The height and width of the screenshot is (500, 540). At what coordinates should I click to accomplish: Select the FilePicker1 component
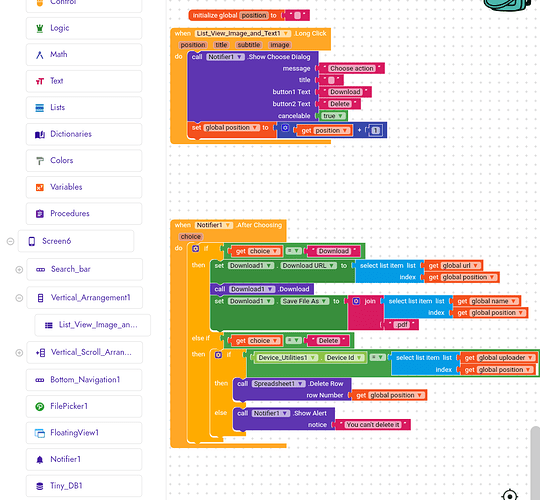84,406
